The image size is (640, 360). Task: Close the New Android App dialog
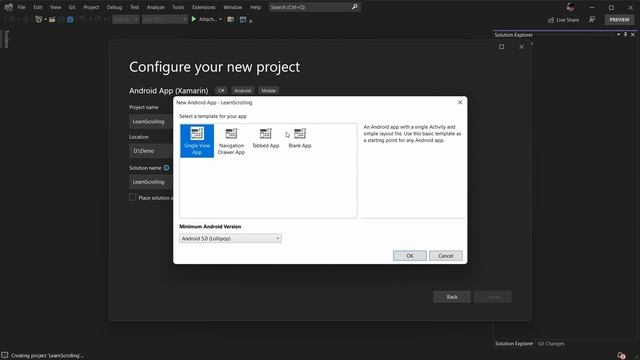click(x=460, y=102)
